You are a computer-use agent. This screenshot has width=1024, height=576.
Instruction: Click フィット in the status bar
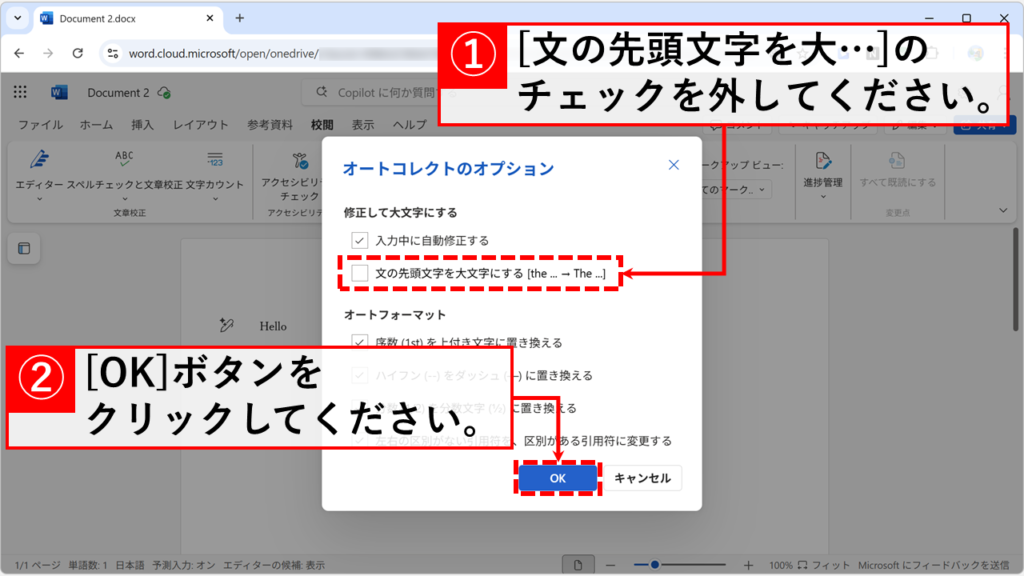click(x=824, y=565)
